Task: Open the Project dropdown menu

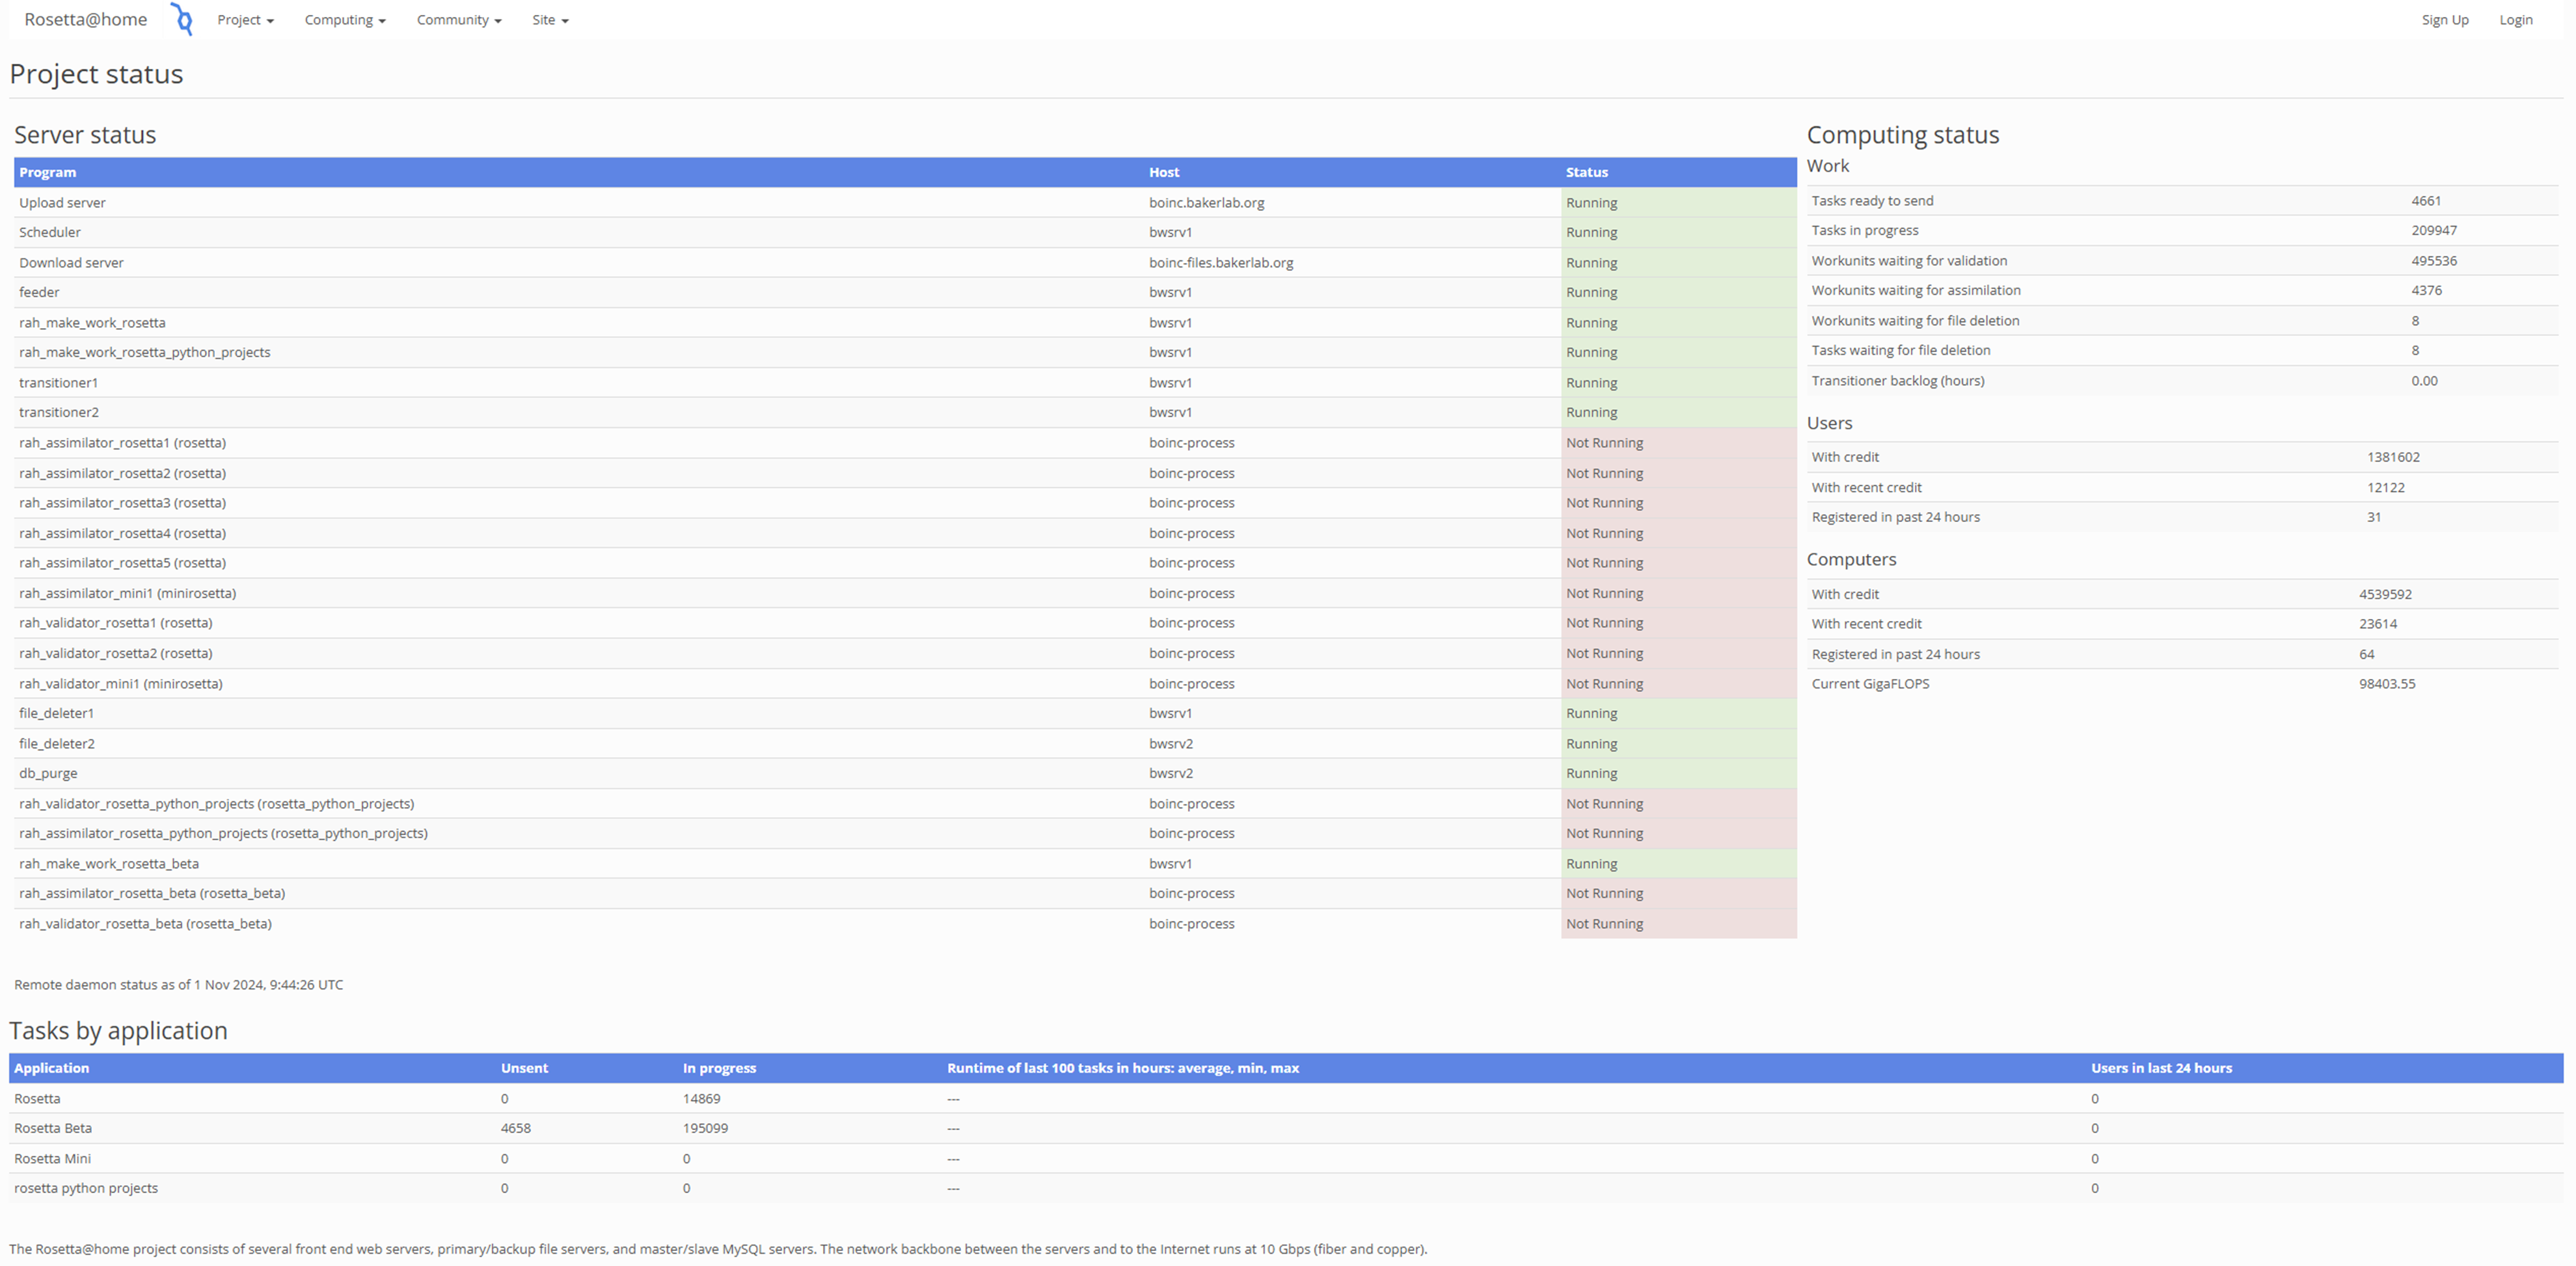Action: [x=245, y=20]
